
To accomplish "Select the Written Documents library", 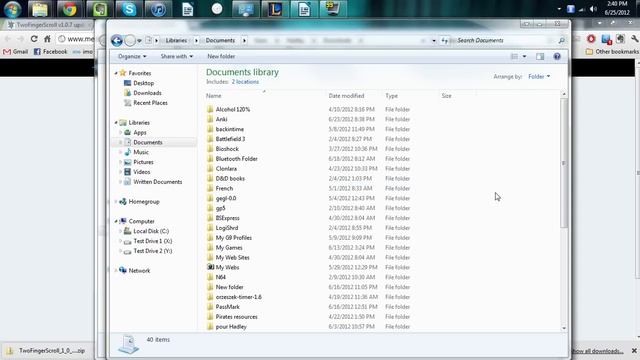I will point(158,182).
